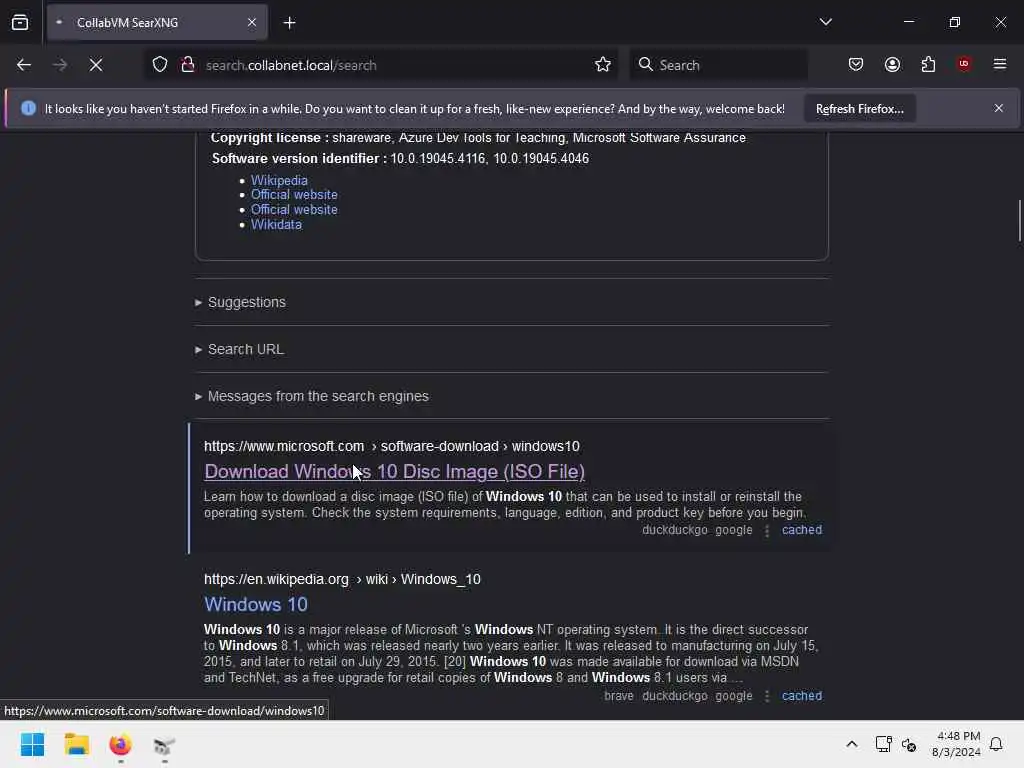
Task: Open Download Windows 10 Disc Image result
Action: coord(394,472)
